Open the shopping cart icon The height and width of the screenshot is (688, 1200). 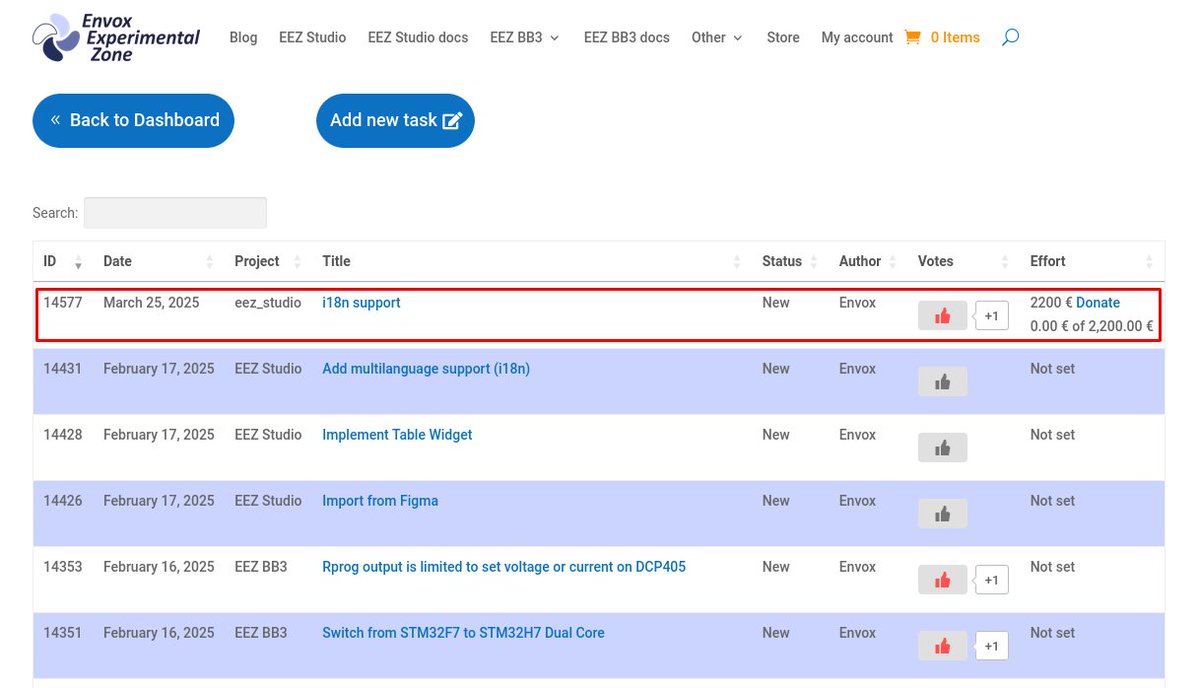tap(912, 37)
